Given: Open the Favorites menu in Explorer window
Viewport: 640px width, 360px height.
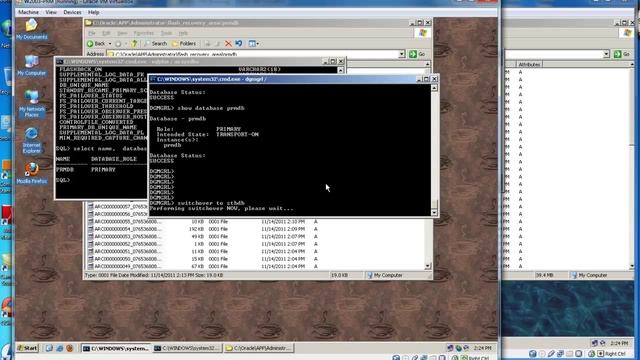Looking at the screenshot, I should (x=144, y=33).
